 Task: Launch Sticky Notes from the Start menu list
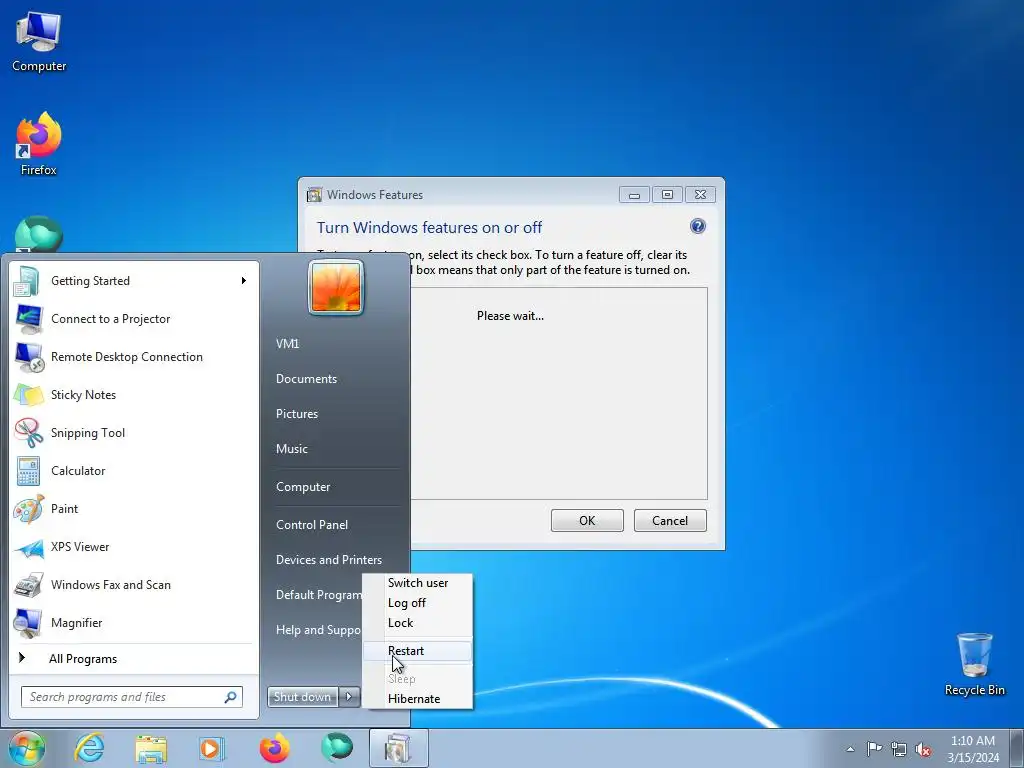click(x=133, y=395)
